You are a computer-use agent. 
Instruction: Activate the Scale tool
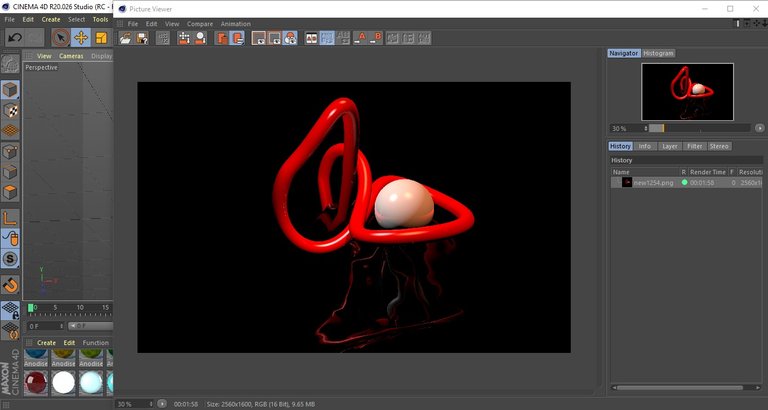click(101, 38)
